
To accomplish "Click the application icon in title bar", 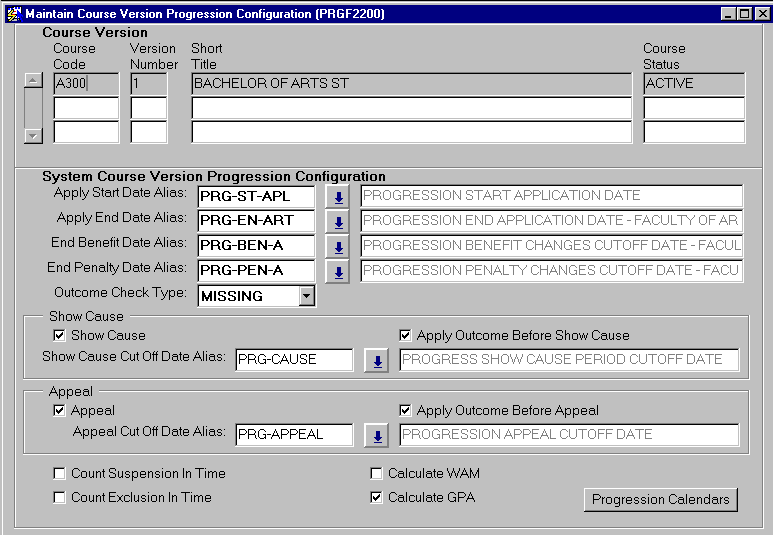I will (x=12, y=13).
